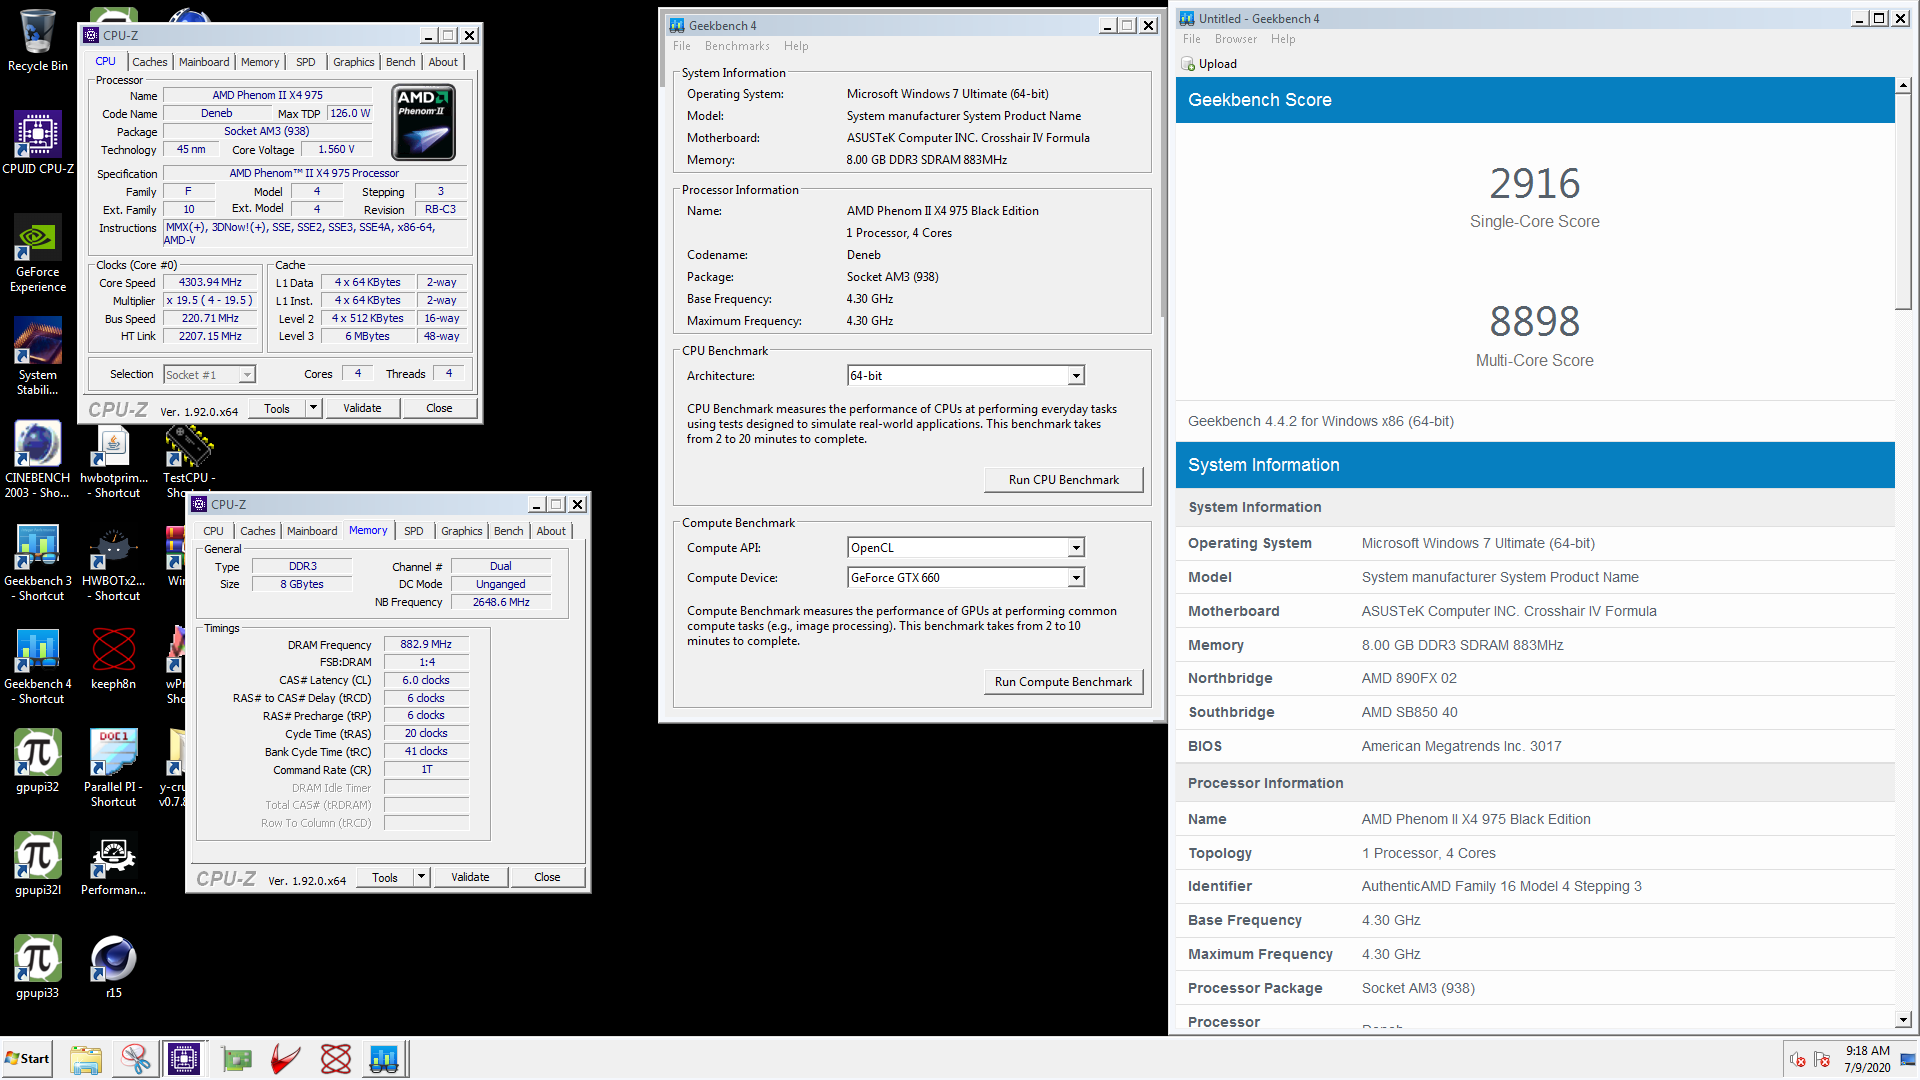Viewport: 1920px width, 1080px height.
Task: Open SPD tab in Memory CPU-Z window
Action: pyautogui.click(x=414, y=531)
